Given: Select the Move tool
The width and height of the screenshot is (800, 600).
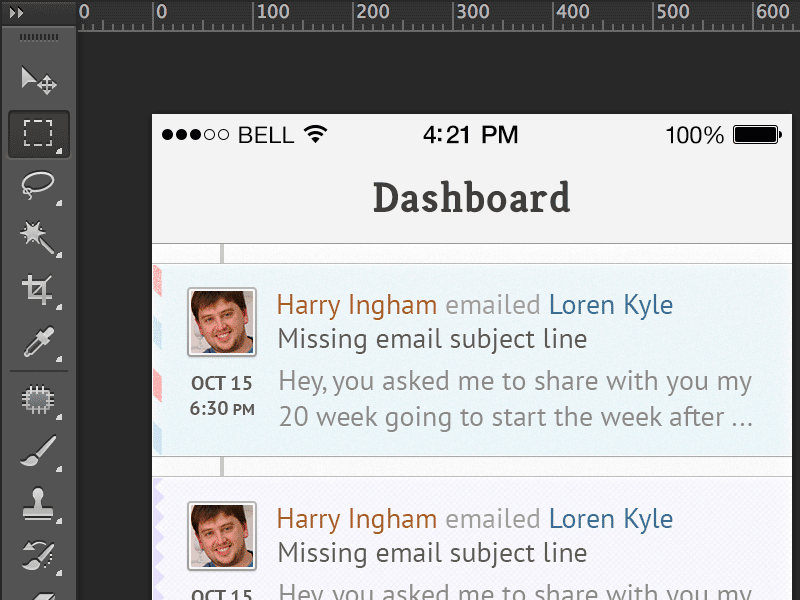Looking at the screenshot, I should click(x=39, y=81).
